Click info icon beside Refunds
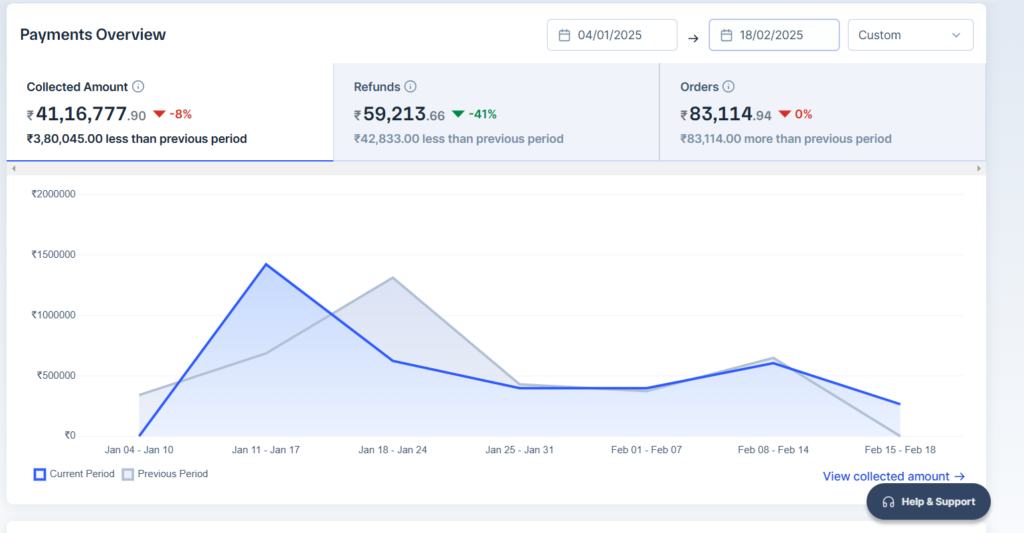This screenshot has height=533, width=1024. pos(410,87)
